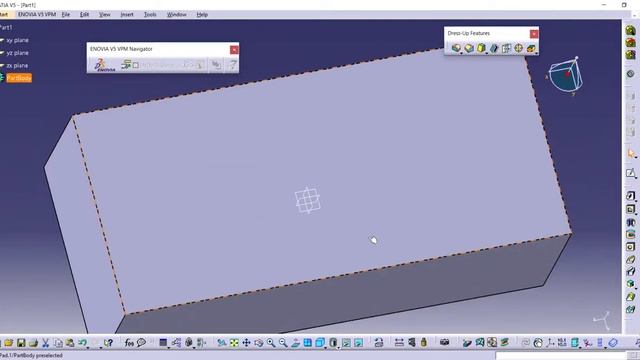Select xy plane in the tree

(x=18, y=40)
